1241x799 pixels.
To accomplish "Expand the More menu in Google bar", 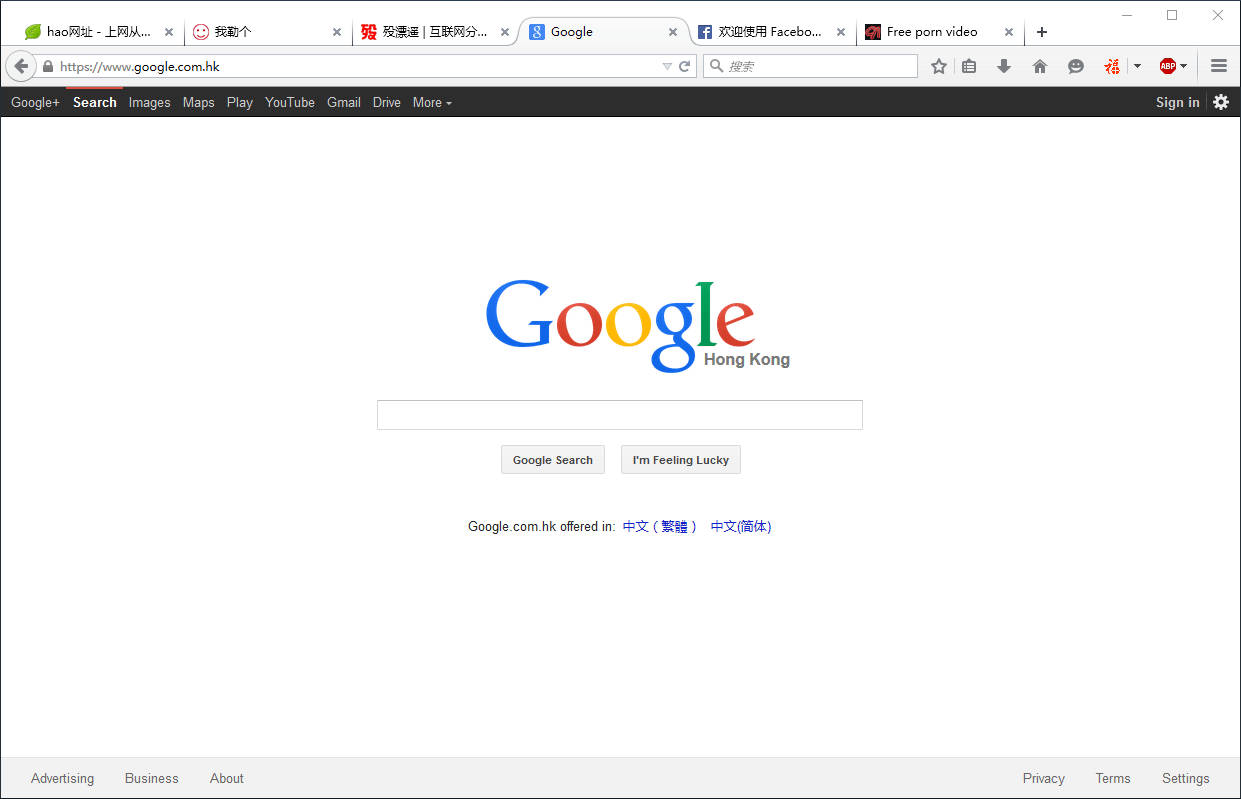I will tap(432, 102).
